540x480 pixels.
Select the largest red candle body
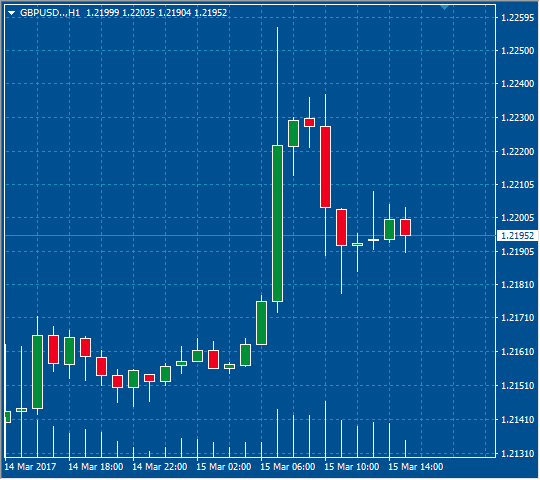pyautogui.click(x=325, y=167)
